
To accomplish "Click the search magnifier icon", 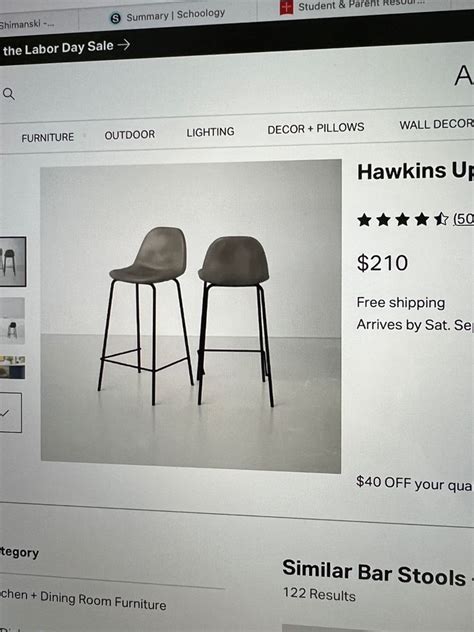I will click(x=8, y=94).
